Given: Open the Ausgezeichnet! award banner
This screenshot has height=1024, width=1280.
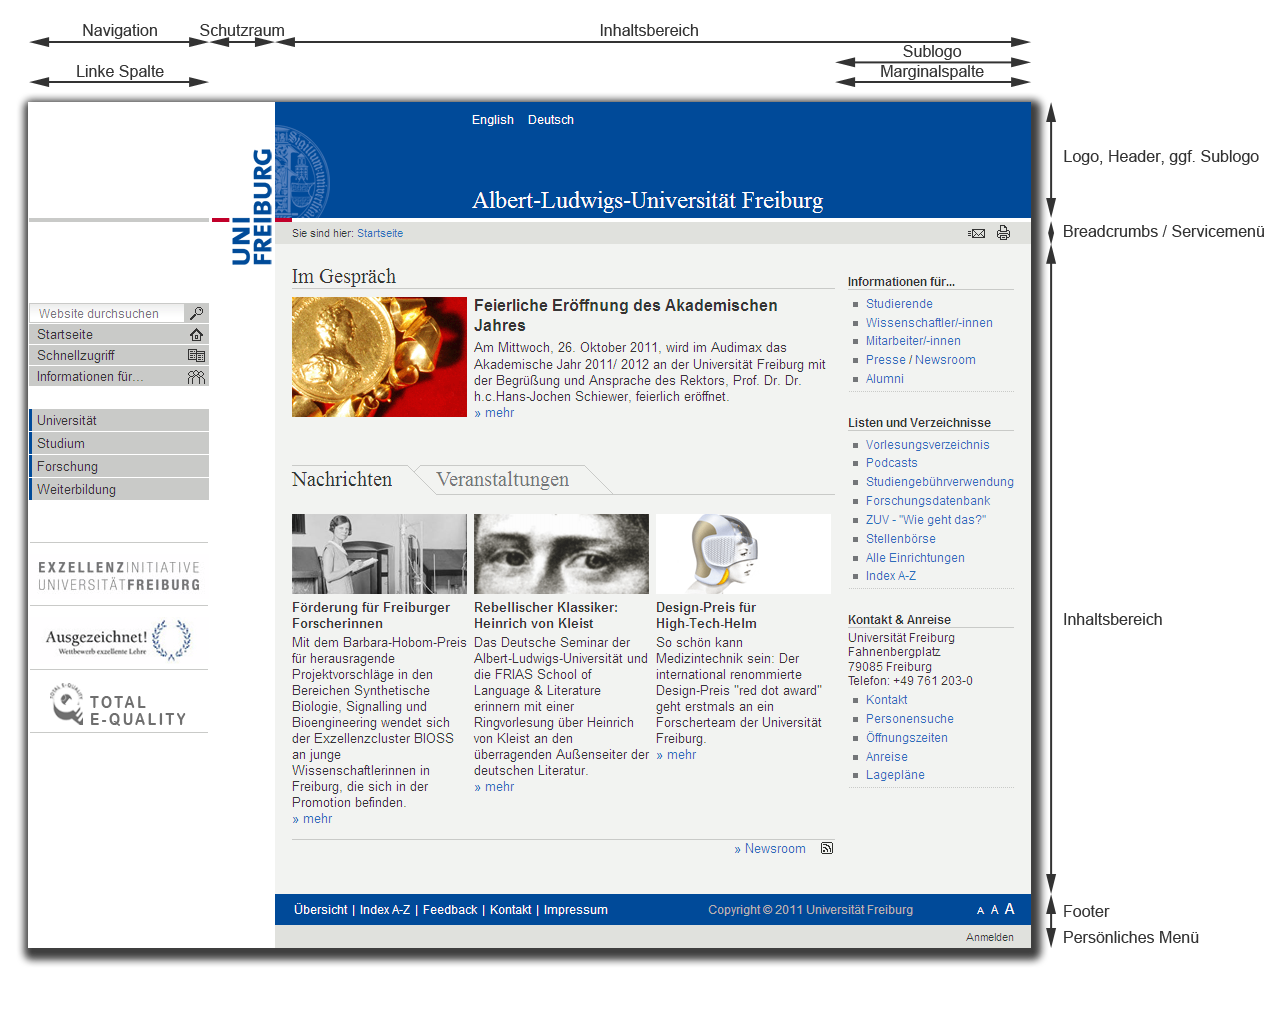Looking at the screenshot, I should 119,639.
